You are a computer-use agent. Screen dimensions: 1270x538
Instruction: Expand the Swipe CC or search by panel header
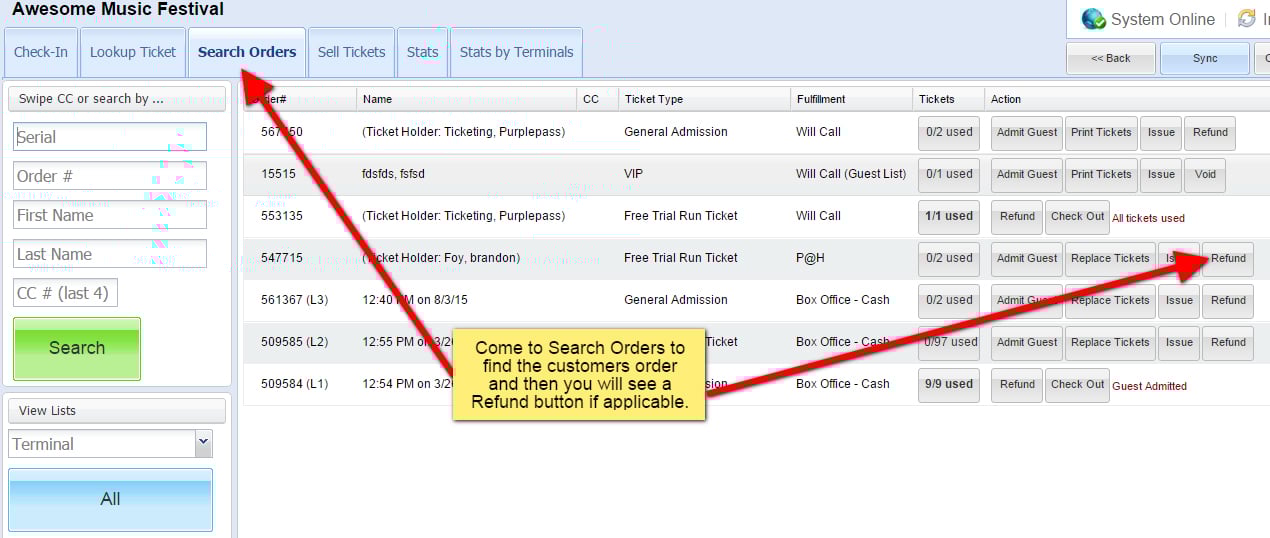(x=117, y=99)
